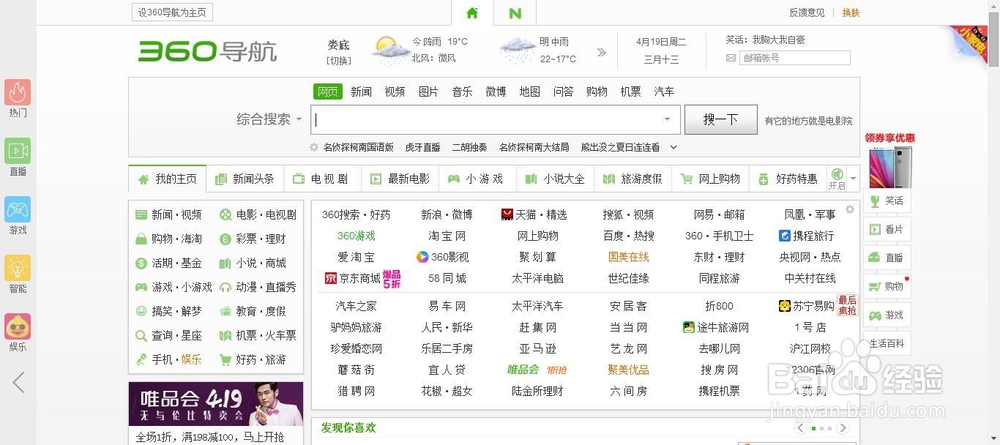The height and width of the screenshot is (445, 1000).
Task: Select the 新闻 search tab
Action: click(361, 92)
